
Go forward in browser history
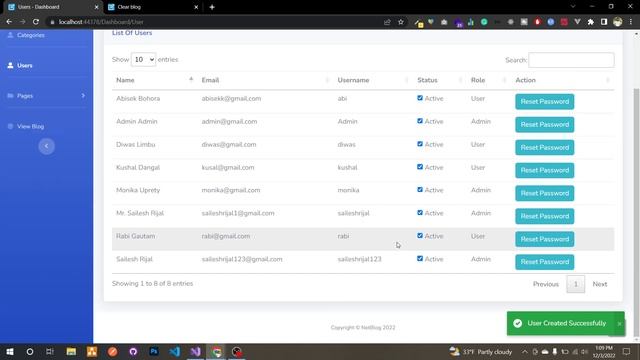22,22
